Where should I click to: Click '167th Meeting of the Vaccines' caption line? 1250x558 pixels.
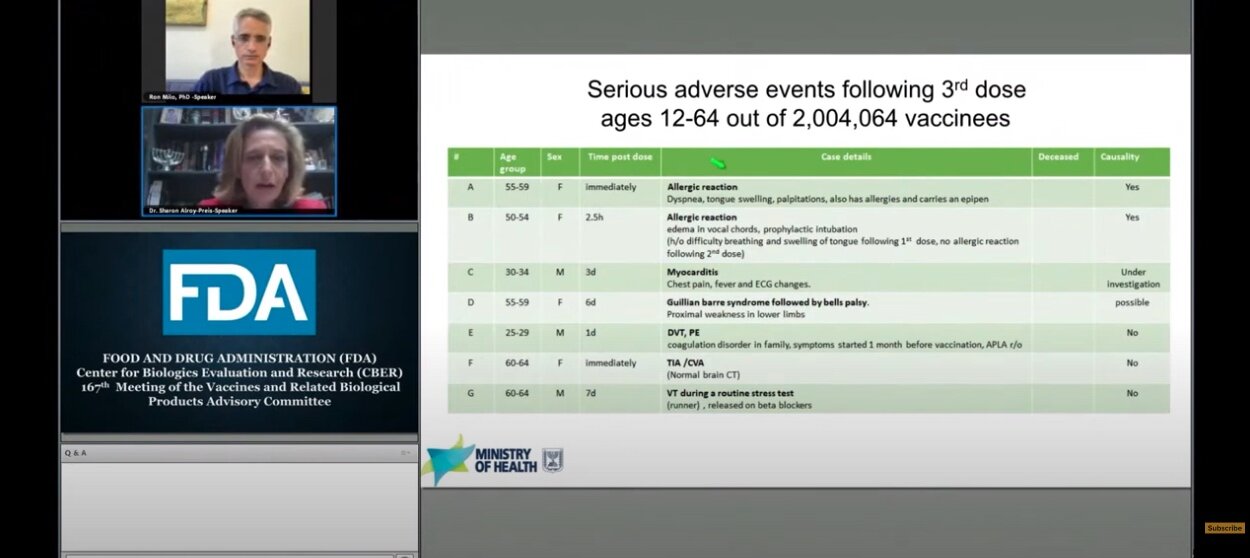coord(239,387)
